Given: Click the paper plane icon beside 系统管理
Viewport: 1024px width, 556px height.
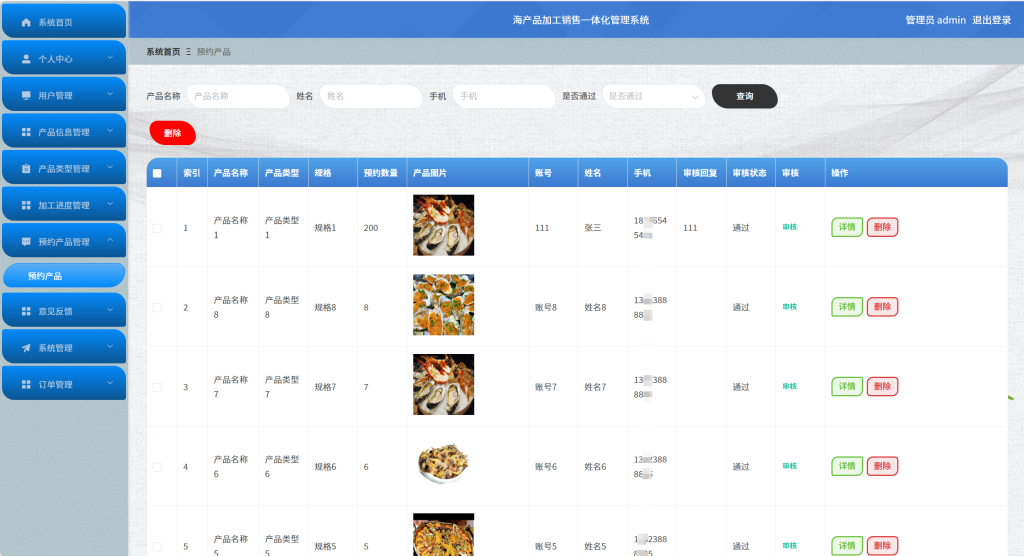Looking at the screenshot, I should pyautogui.click(x=26, y=348).
